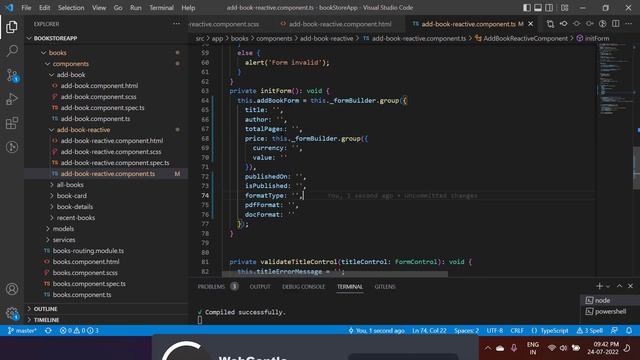
Task: Collapse the add-book-reactive folder
Action: 83,130
